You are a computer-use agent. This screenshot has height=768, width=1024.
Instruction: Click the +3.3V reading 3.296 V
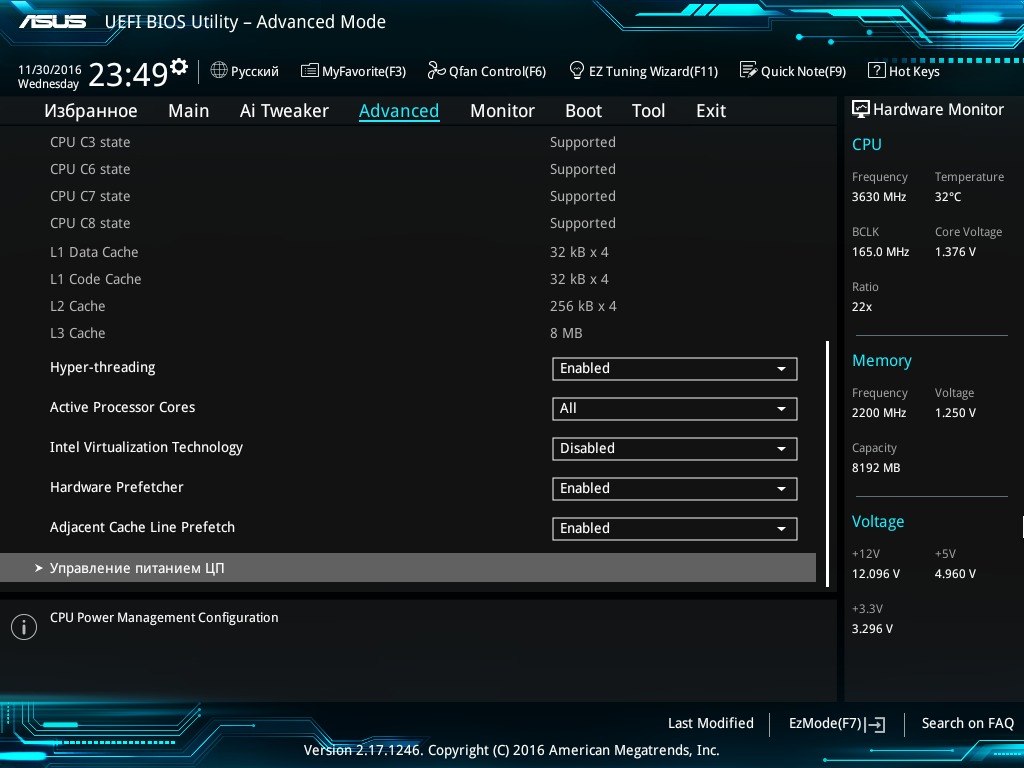(x=872, y=628)
